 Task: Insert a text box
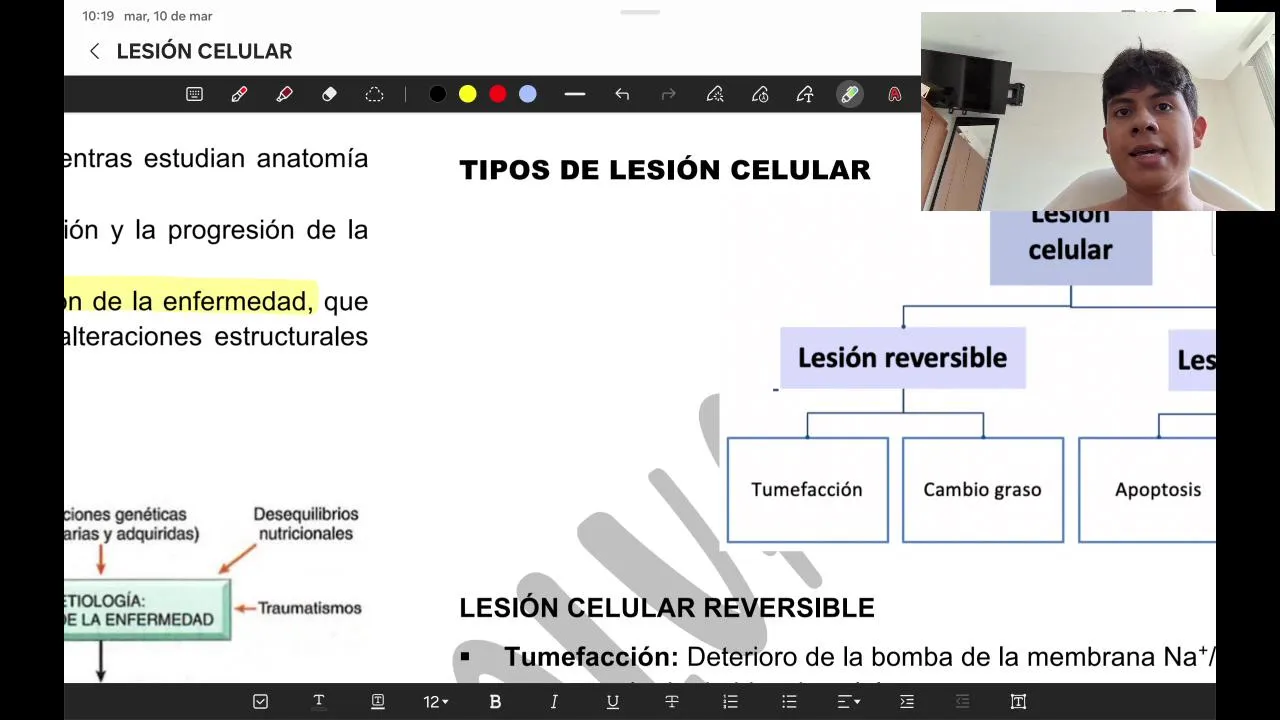(1018, 701)
